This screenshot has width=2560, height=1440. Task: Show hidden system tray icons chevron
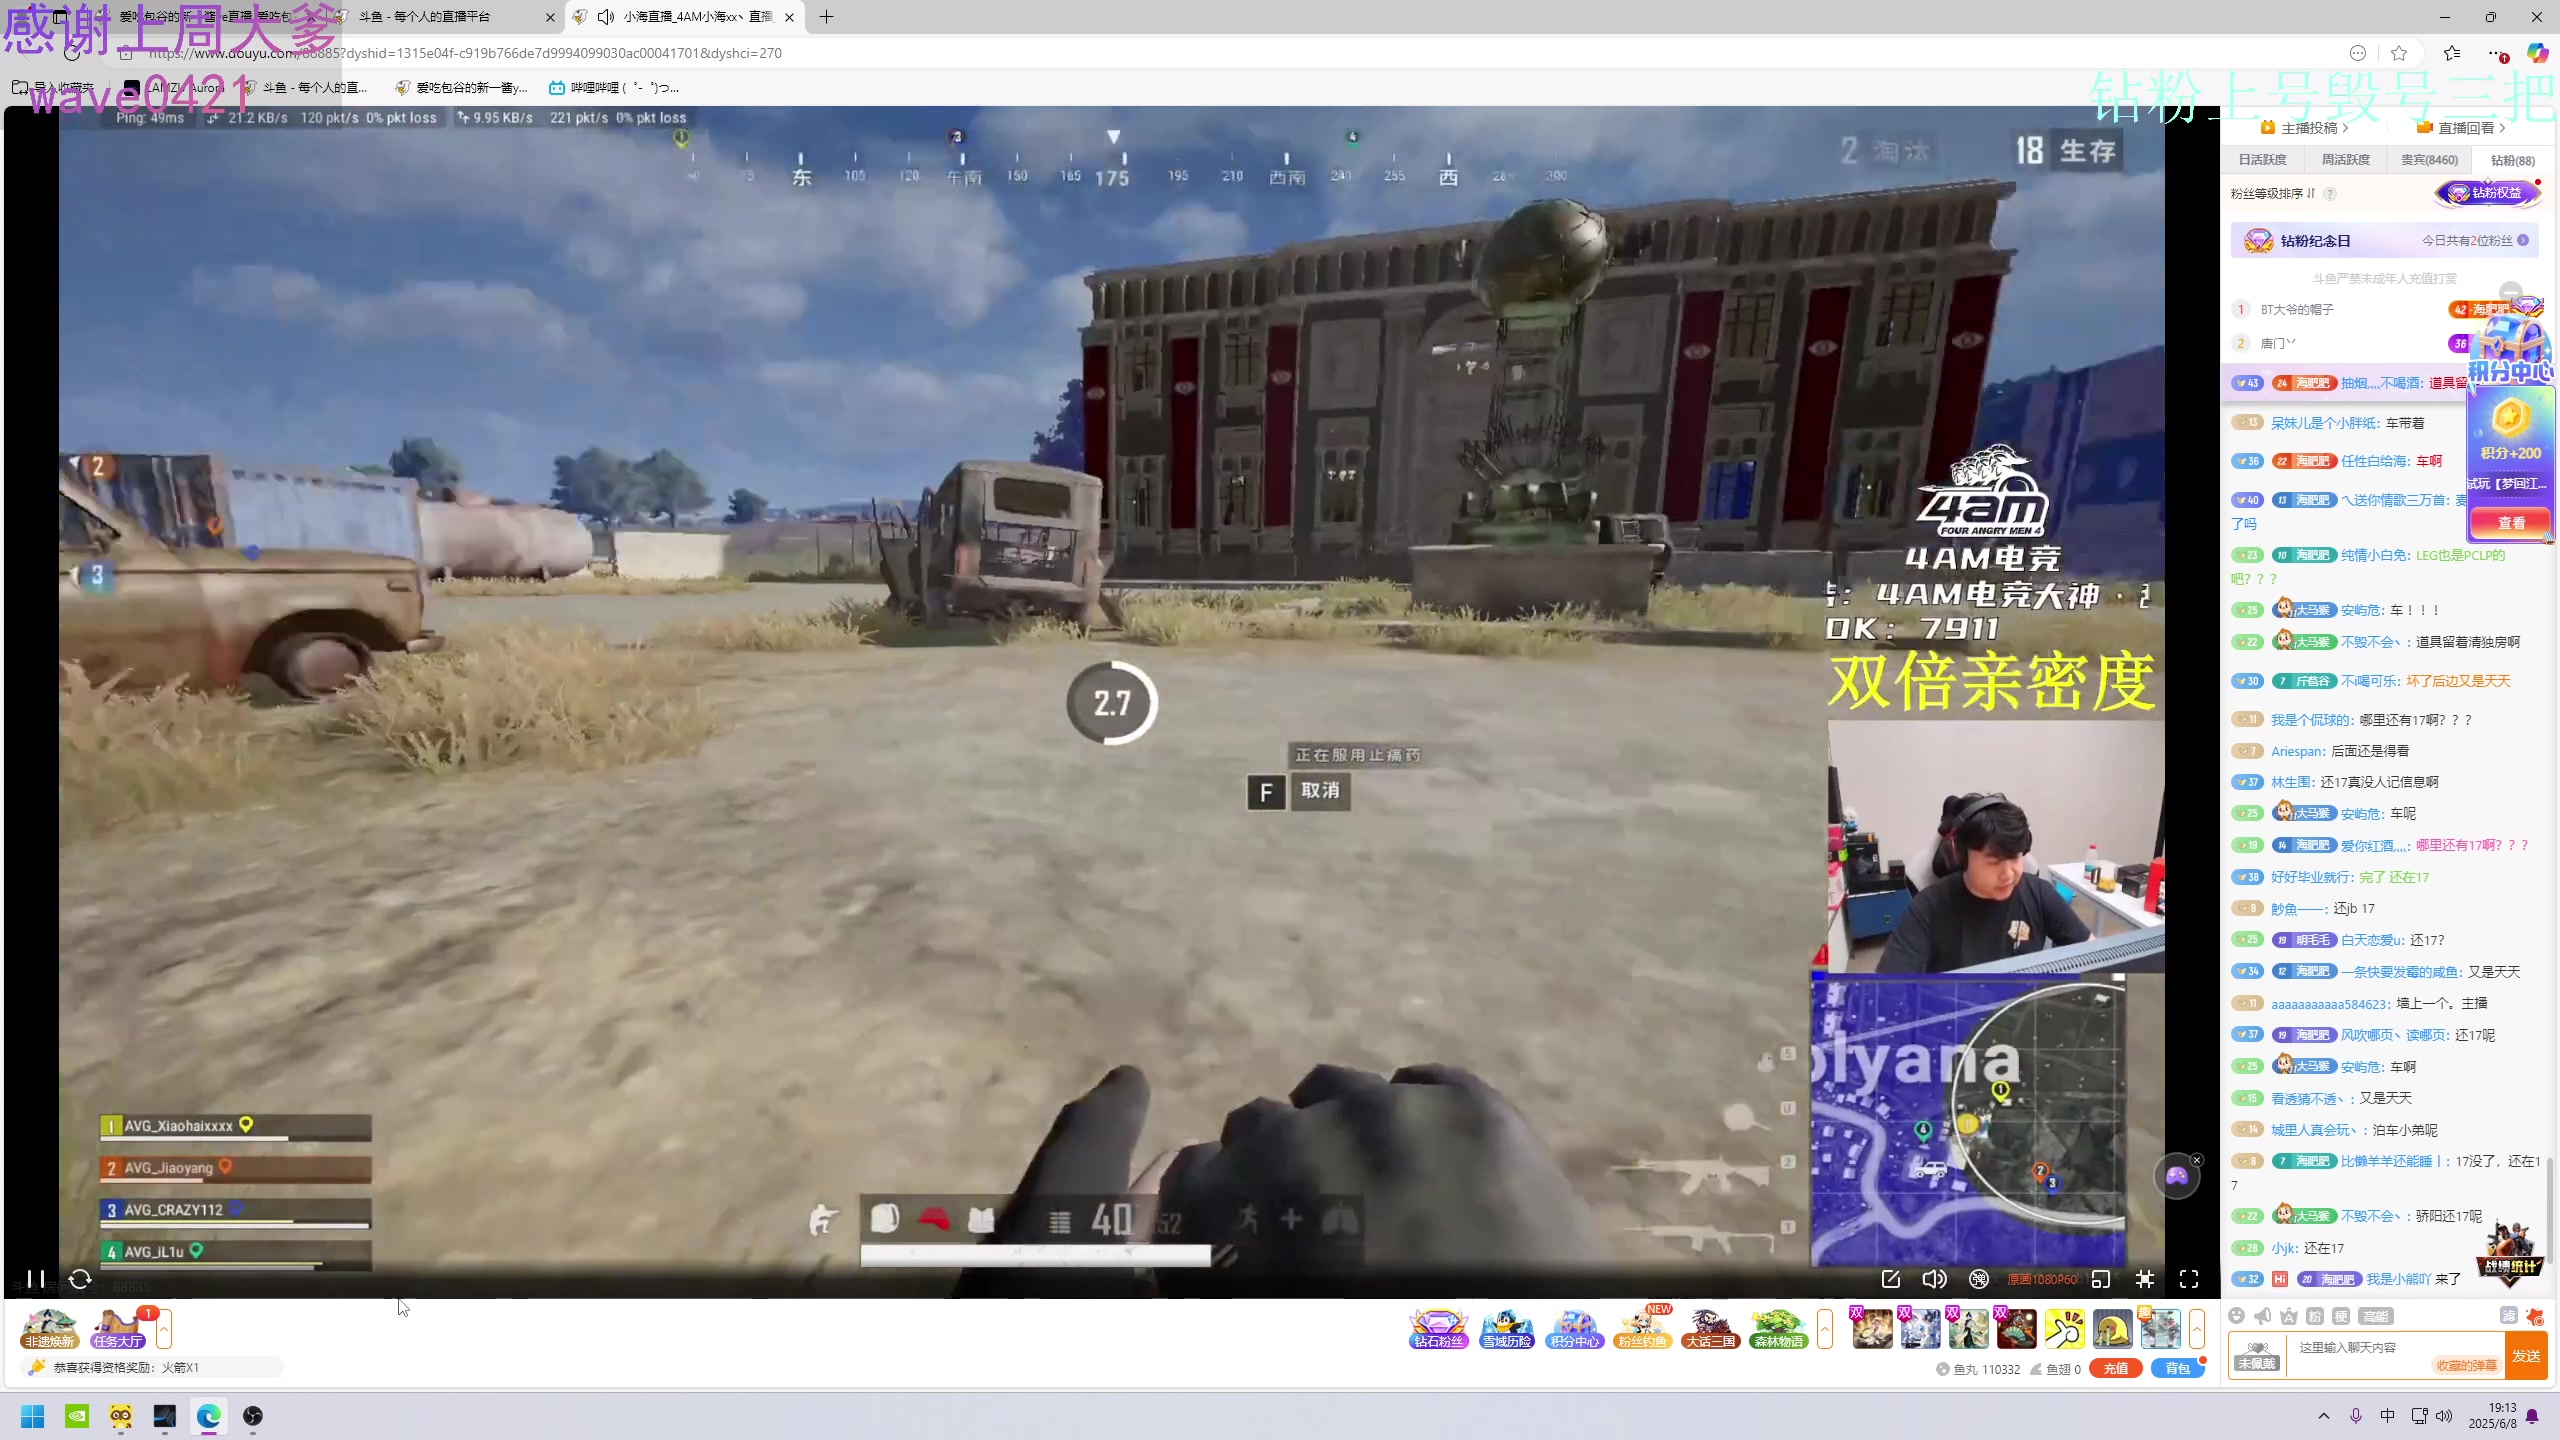pos(2323,1416)
